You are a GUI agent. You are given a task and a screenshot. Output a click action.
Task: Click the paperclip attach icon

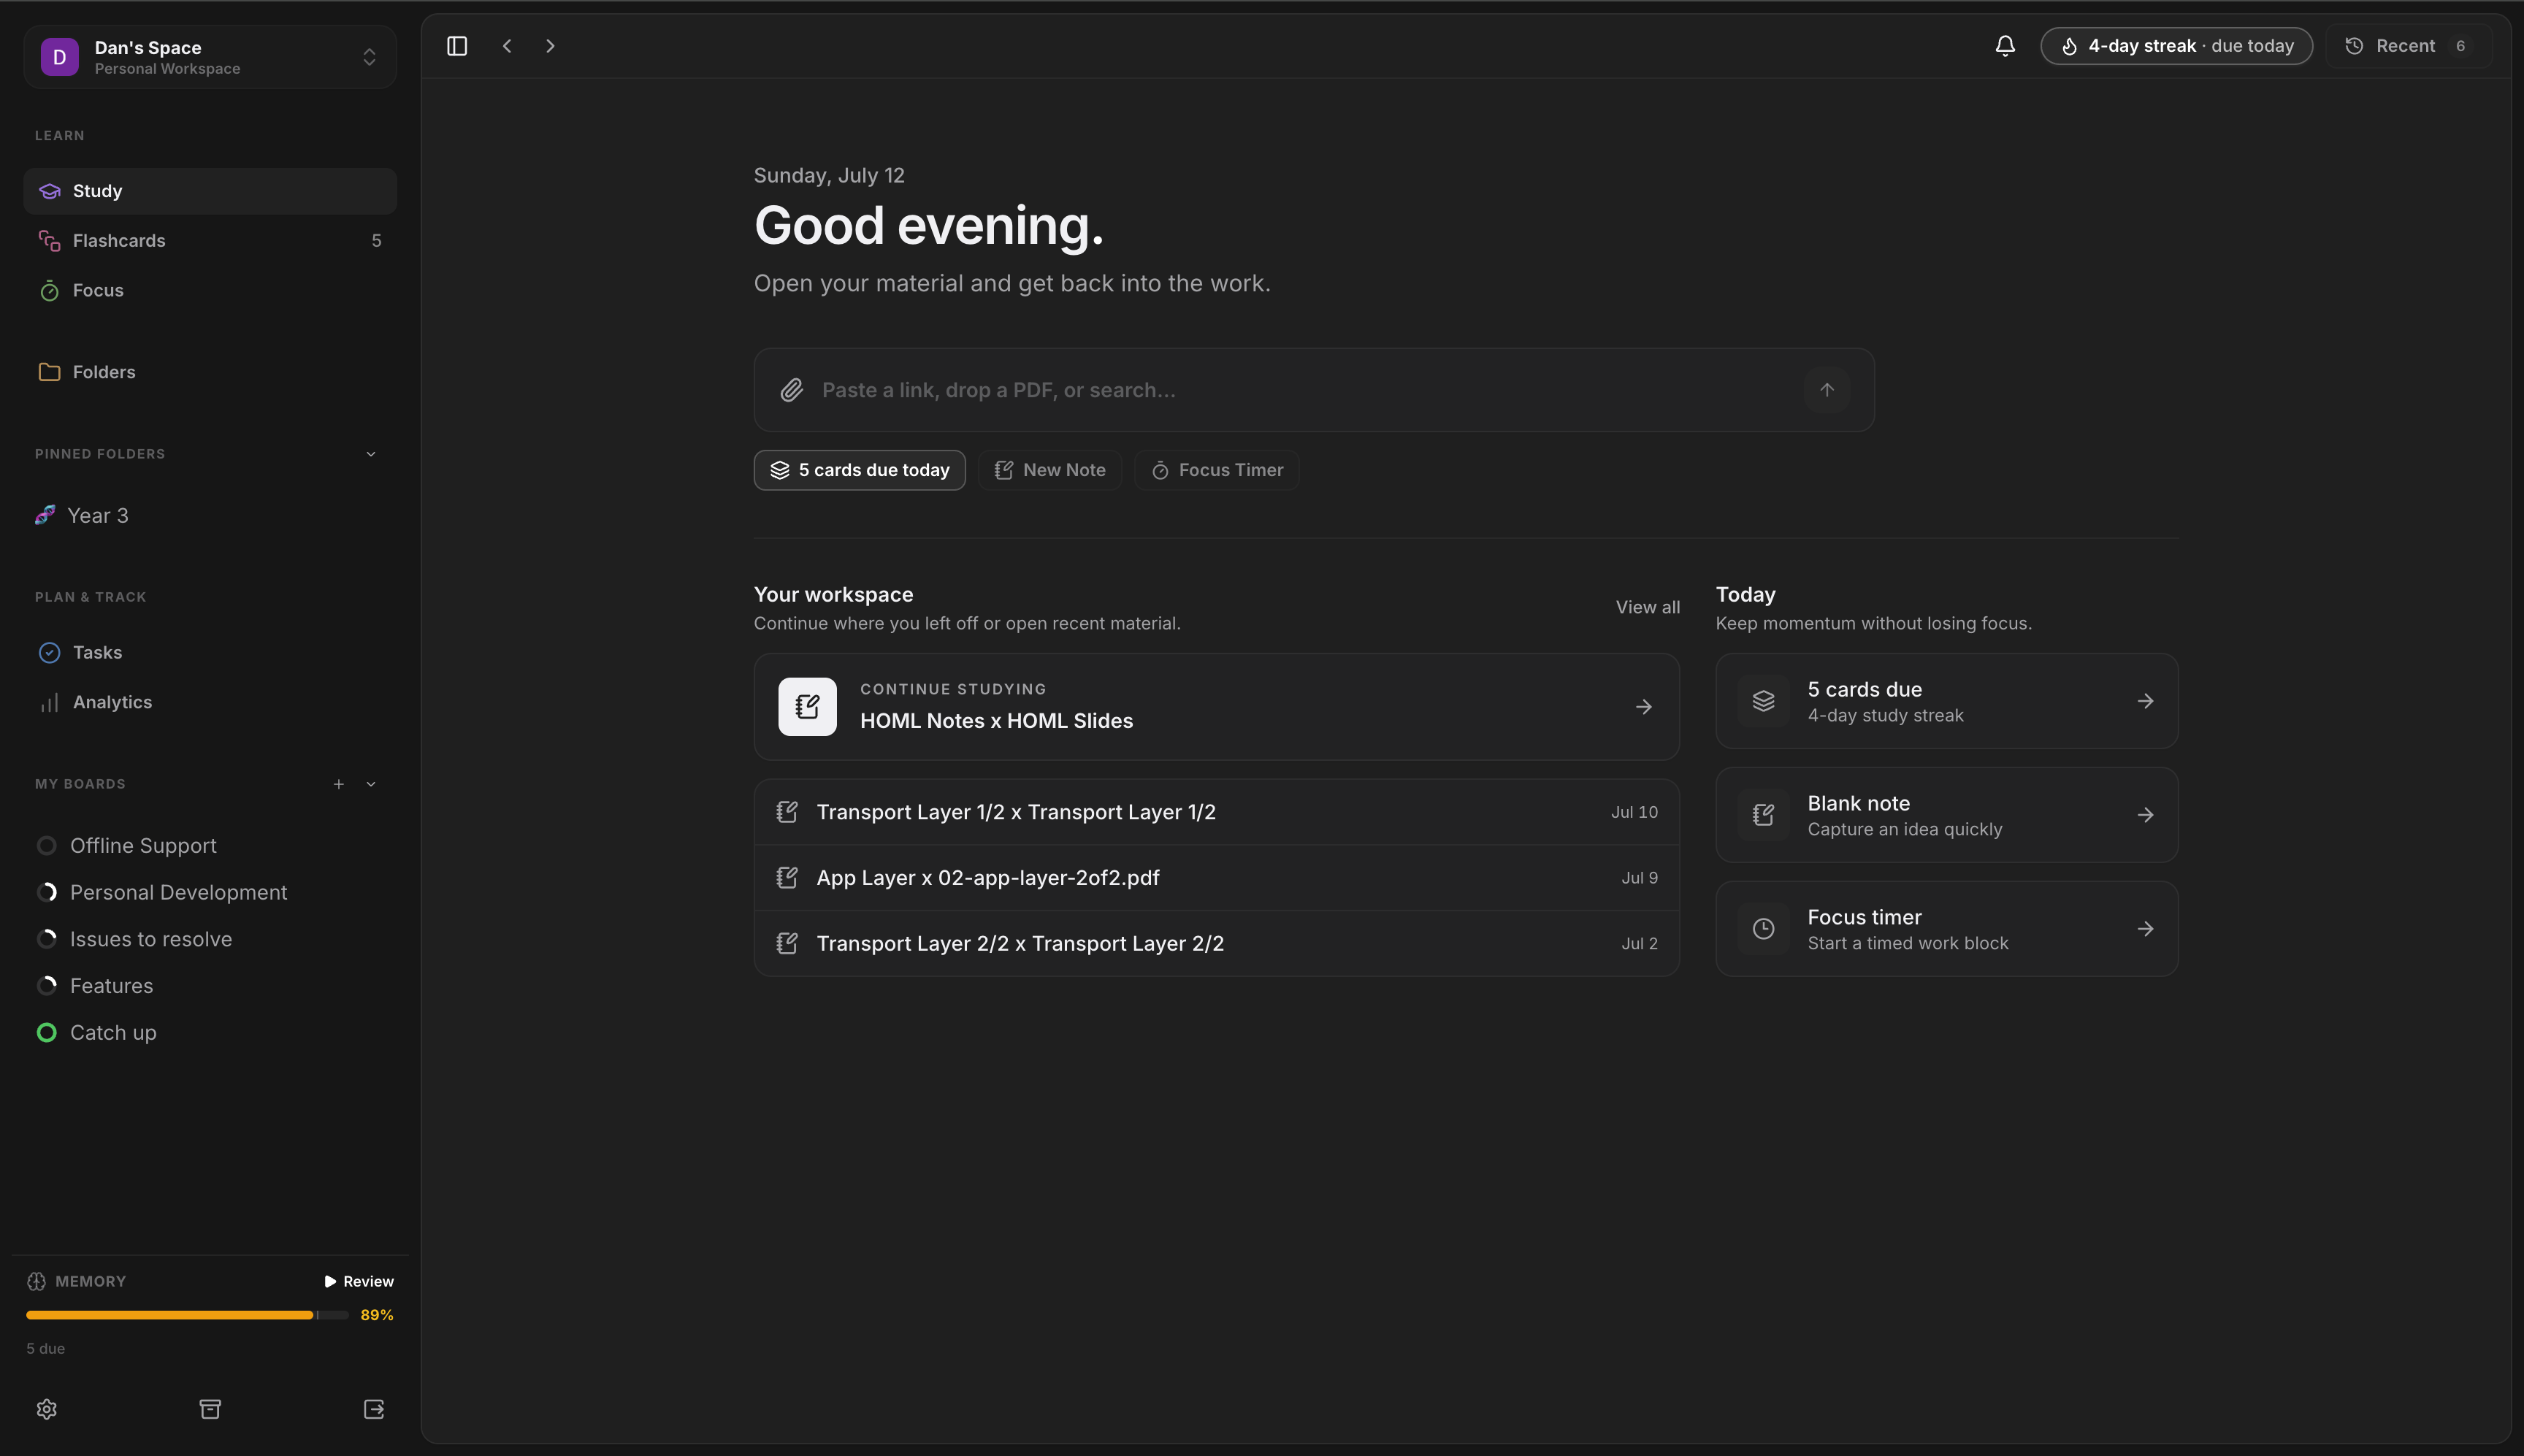(x=792, y=390)
